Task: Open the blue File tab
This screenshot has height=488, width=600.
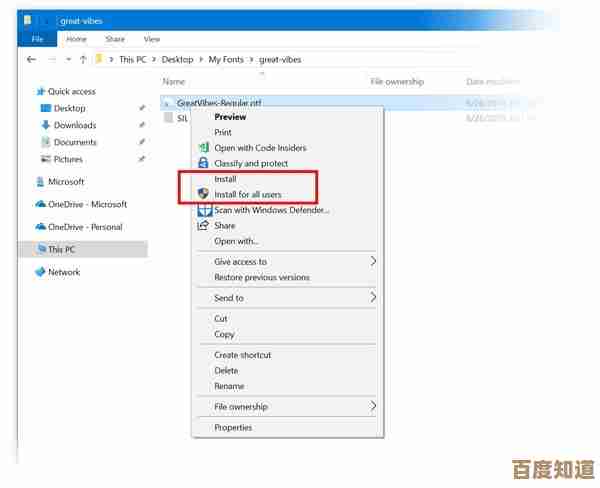Action: click(x=38, y=39)
